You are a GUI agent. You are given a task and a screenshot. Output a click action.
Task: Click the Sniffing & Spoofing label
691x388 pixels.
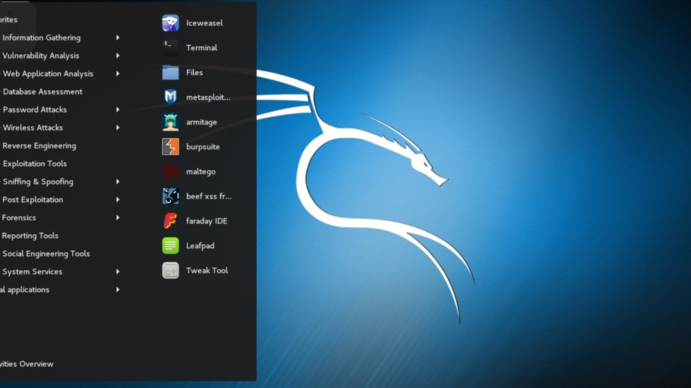click(x=38, y=182)
